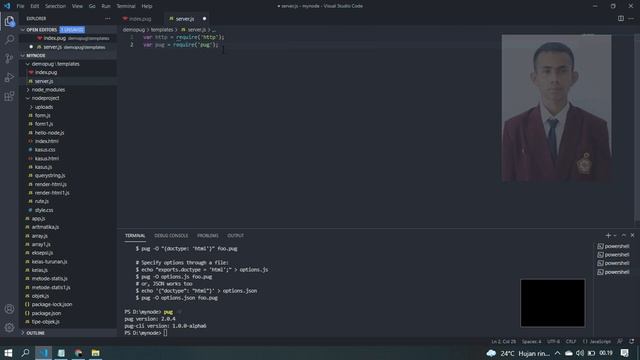Open the Run and Debug view
This screenshot has width=640, height=360.
(9, 77)
